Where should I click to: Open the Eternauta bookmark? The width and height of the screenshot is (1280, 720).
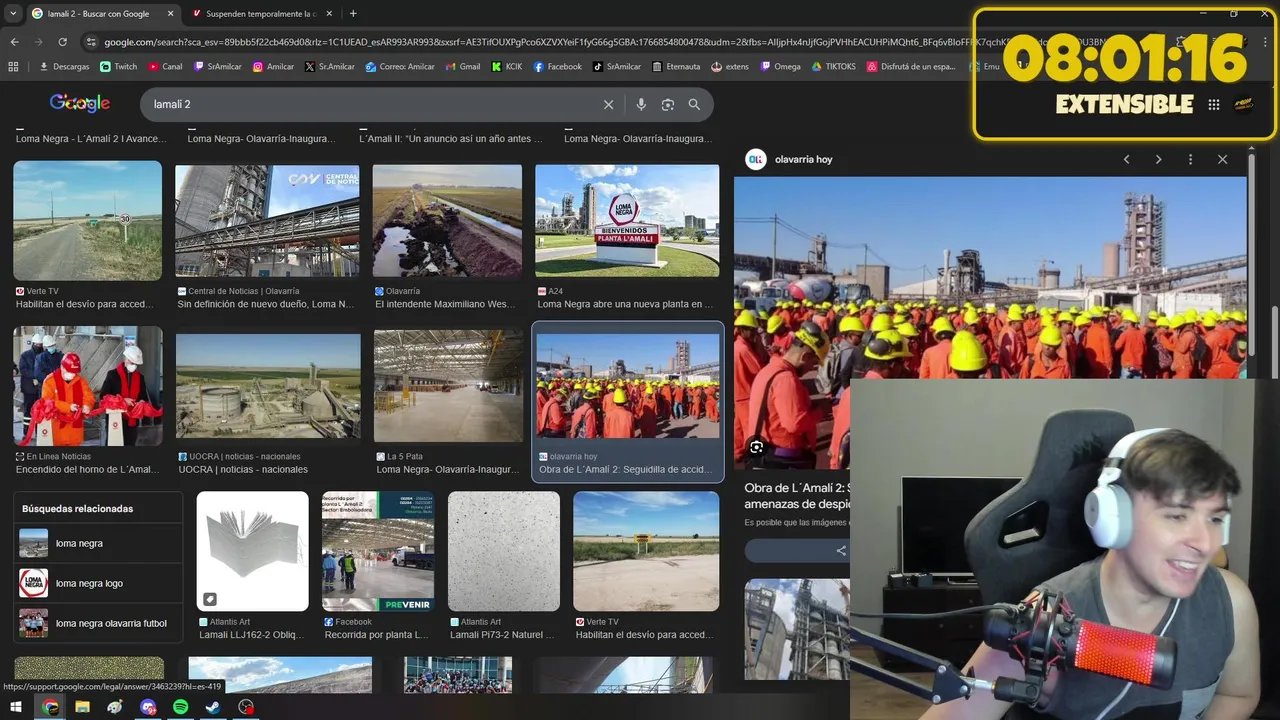676,67
